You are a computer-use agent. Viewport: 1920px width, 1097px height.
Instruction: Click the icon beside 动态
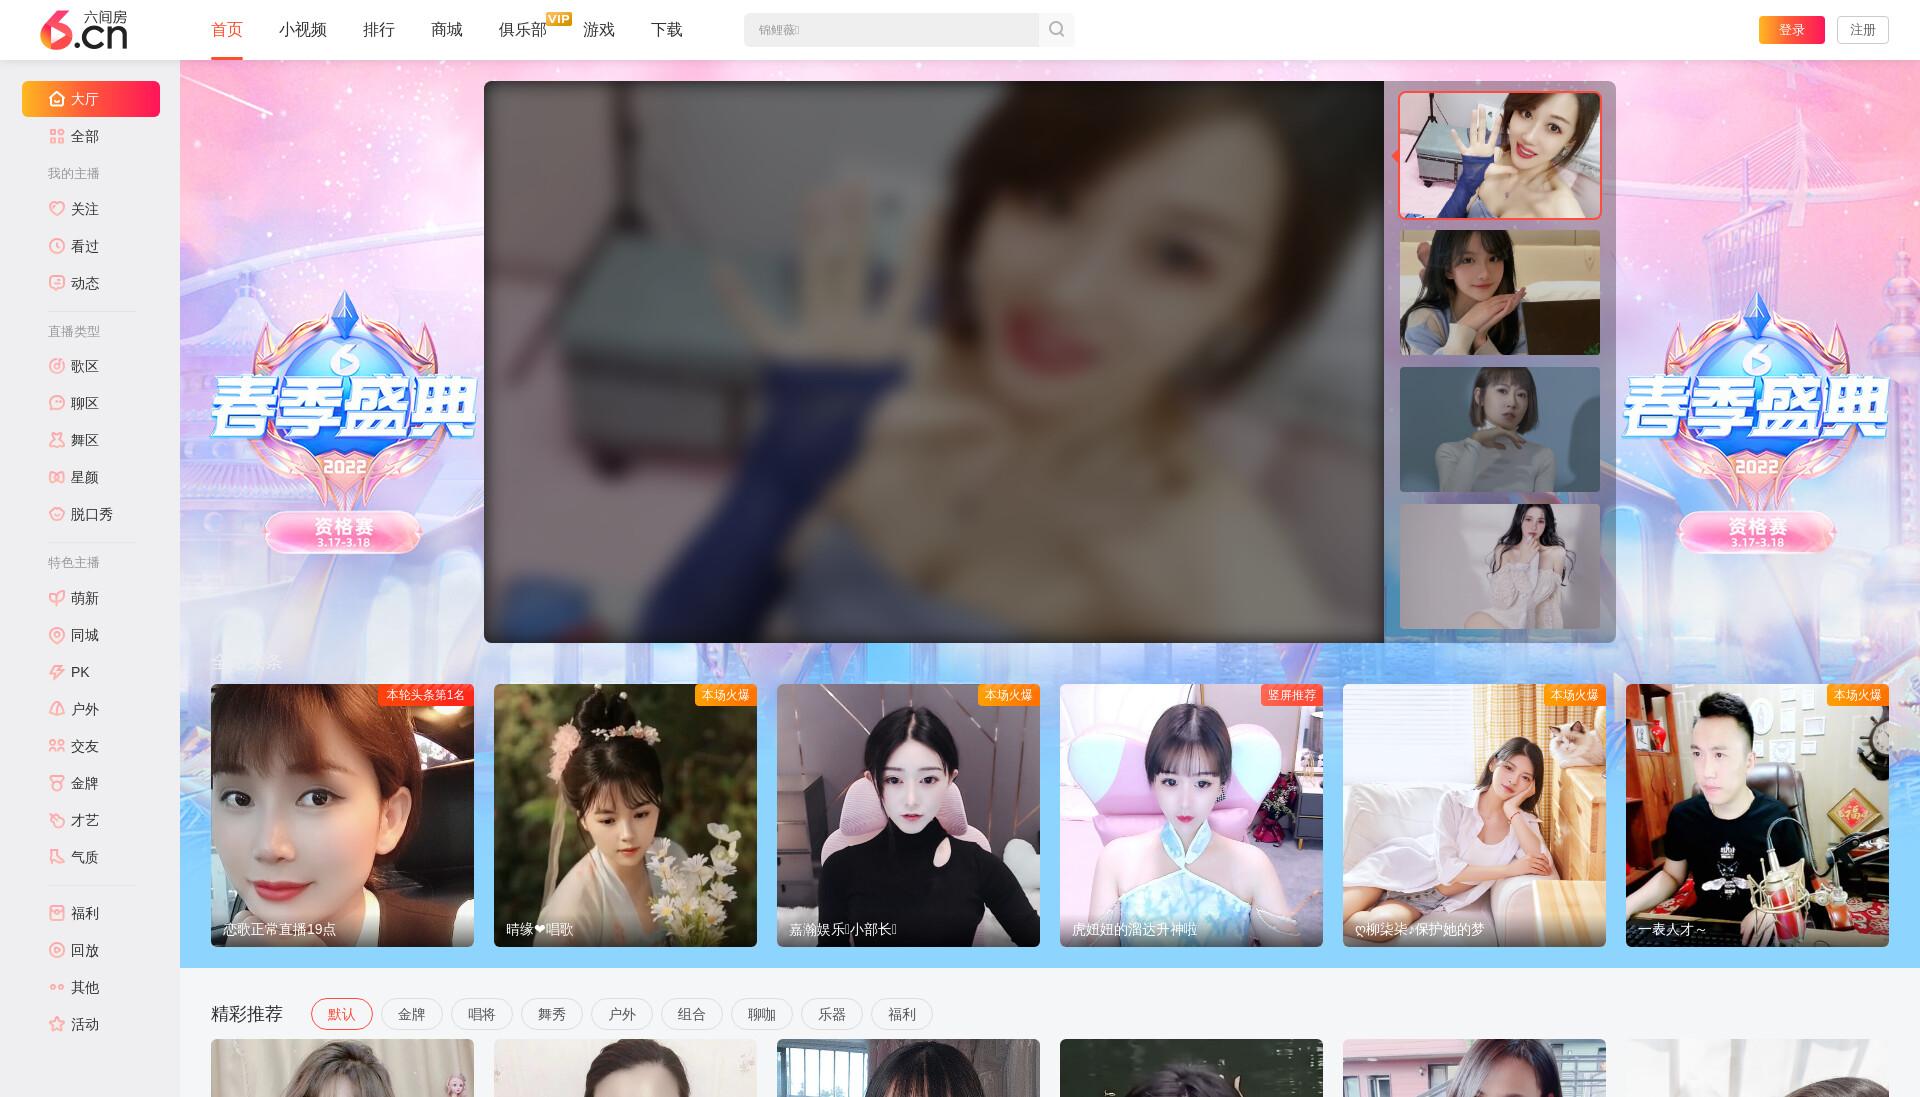click(57, 283)
